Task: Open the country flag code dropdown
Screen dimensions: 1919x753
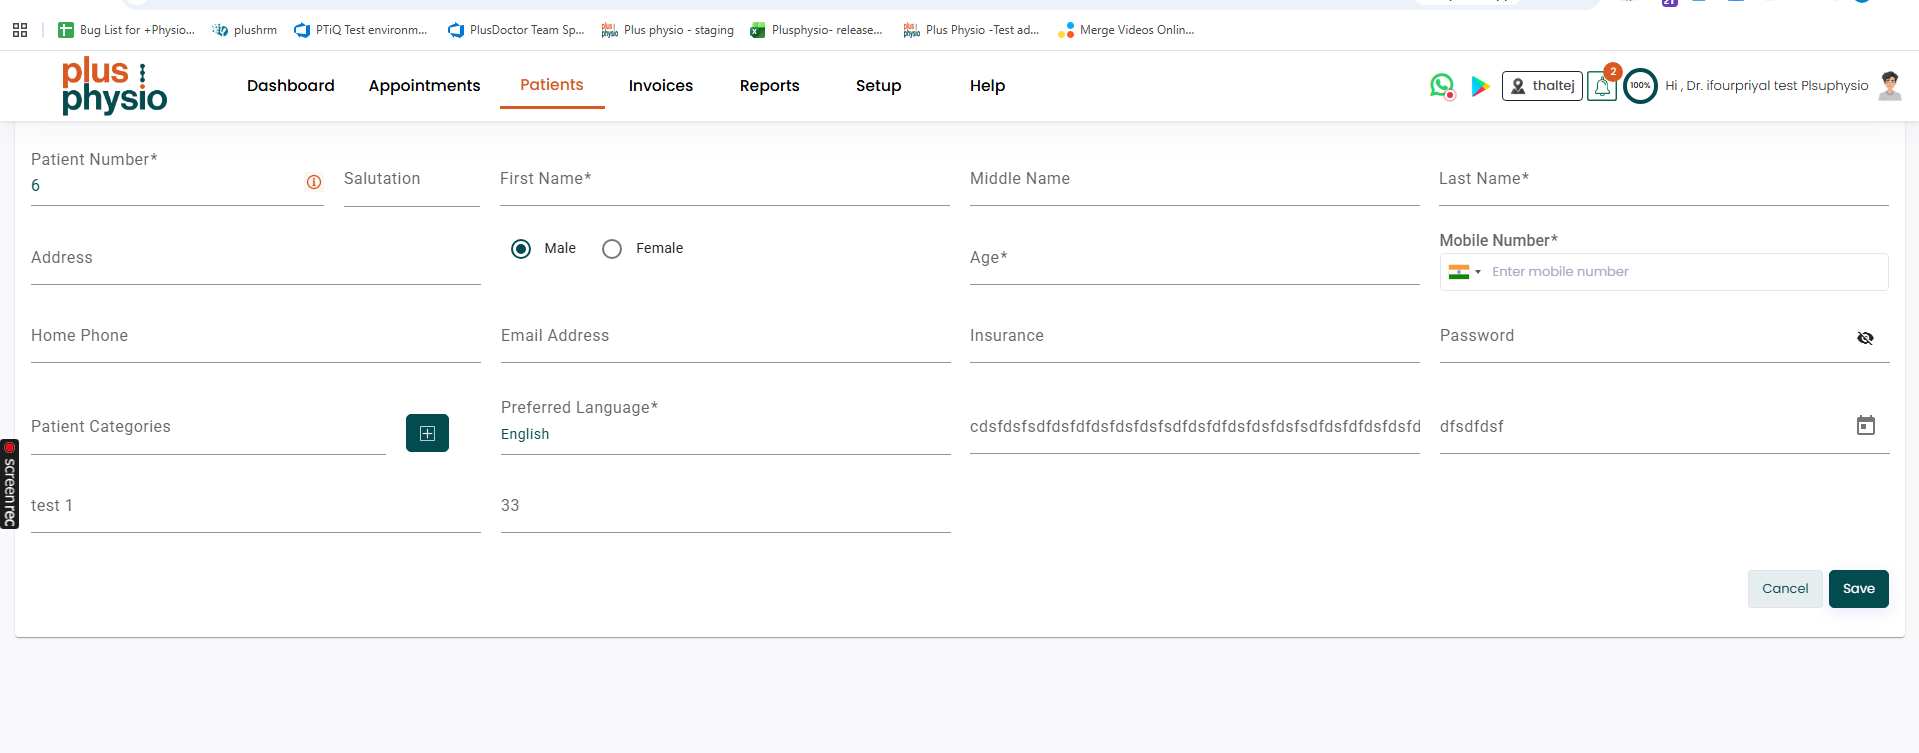Action: pyautogui.click(x=1464, y=272)
